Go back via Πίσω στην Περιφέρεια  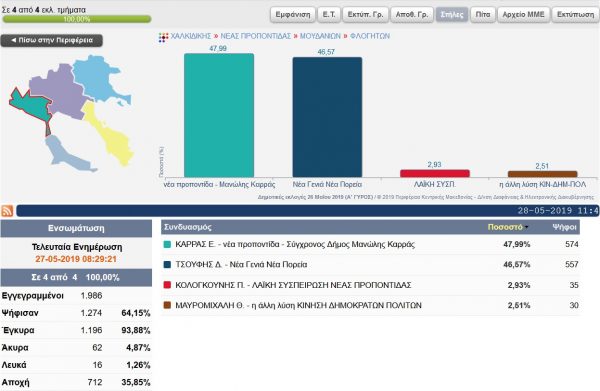tap(52, 40)
